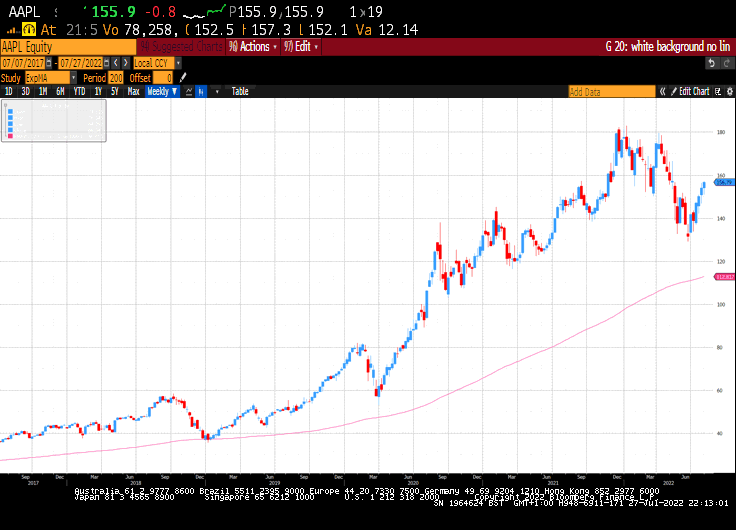Click the pink moving average axis value label

tap(724, 277)
